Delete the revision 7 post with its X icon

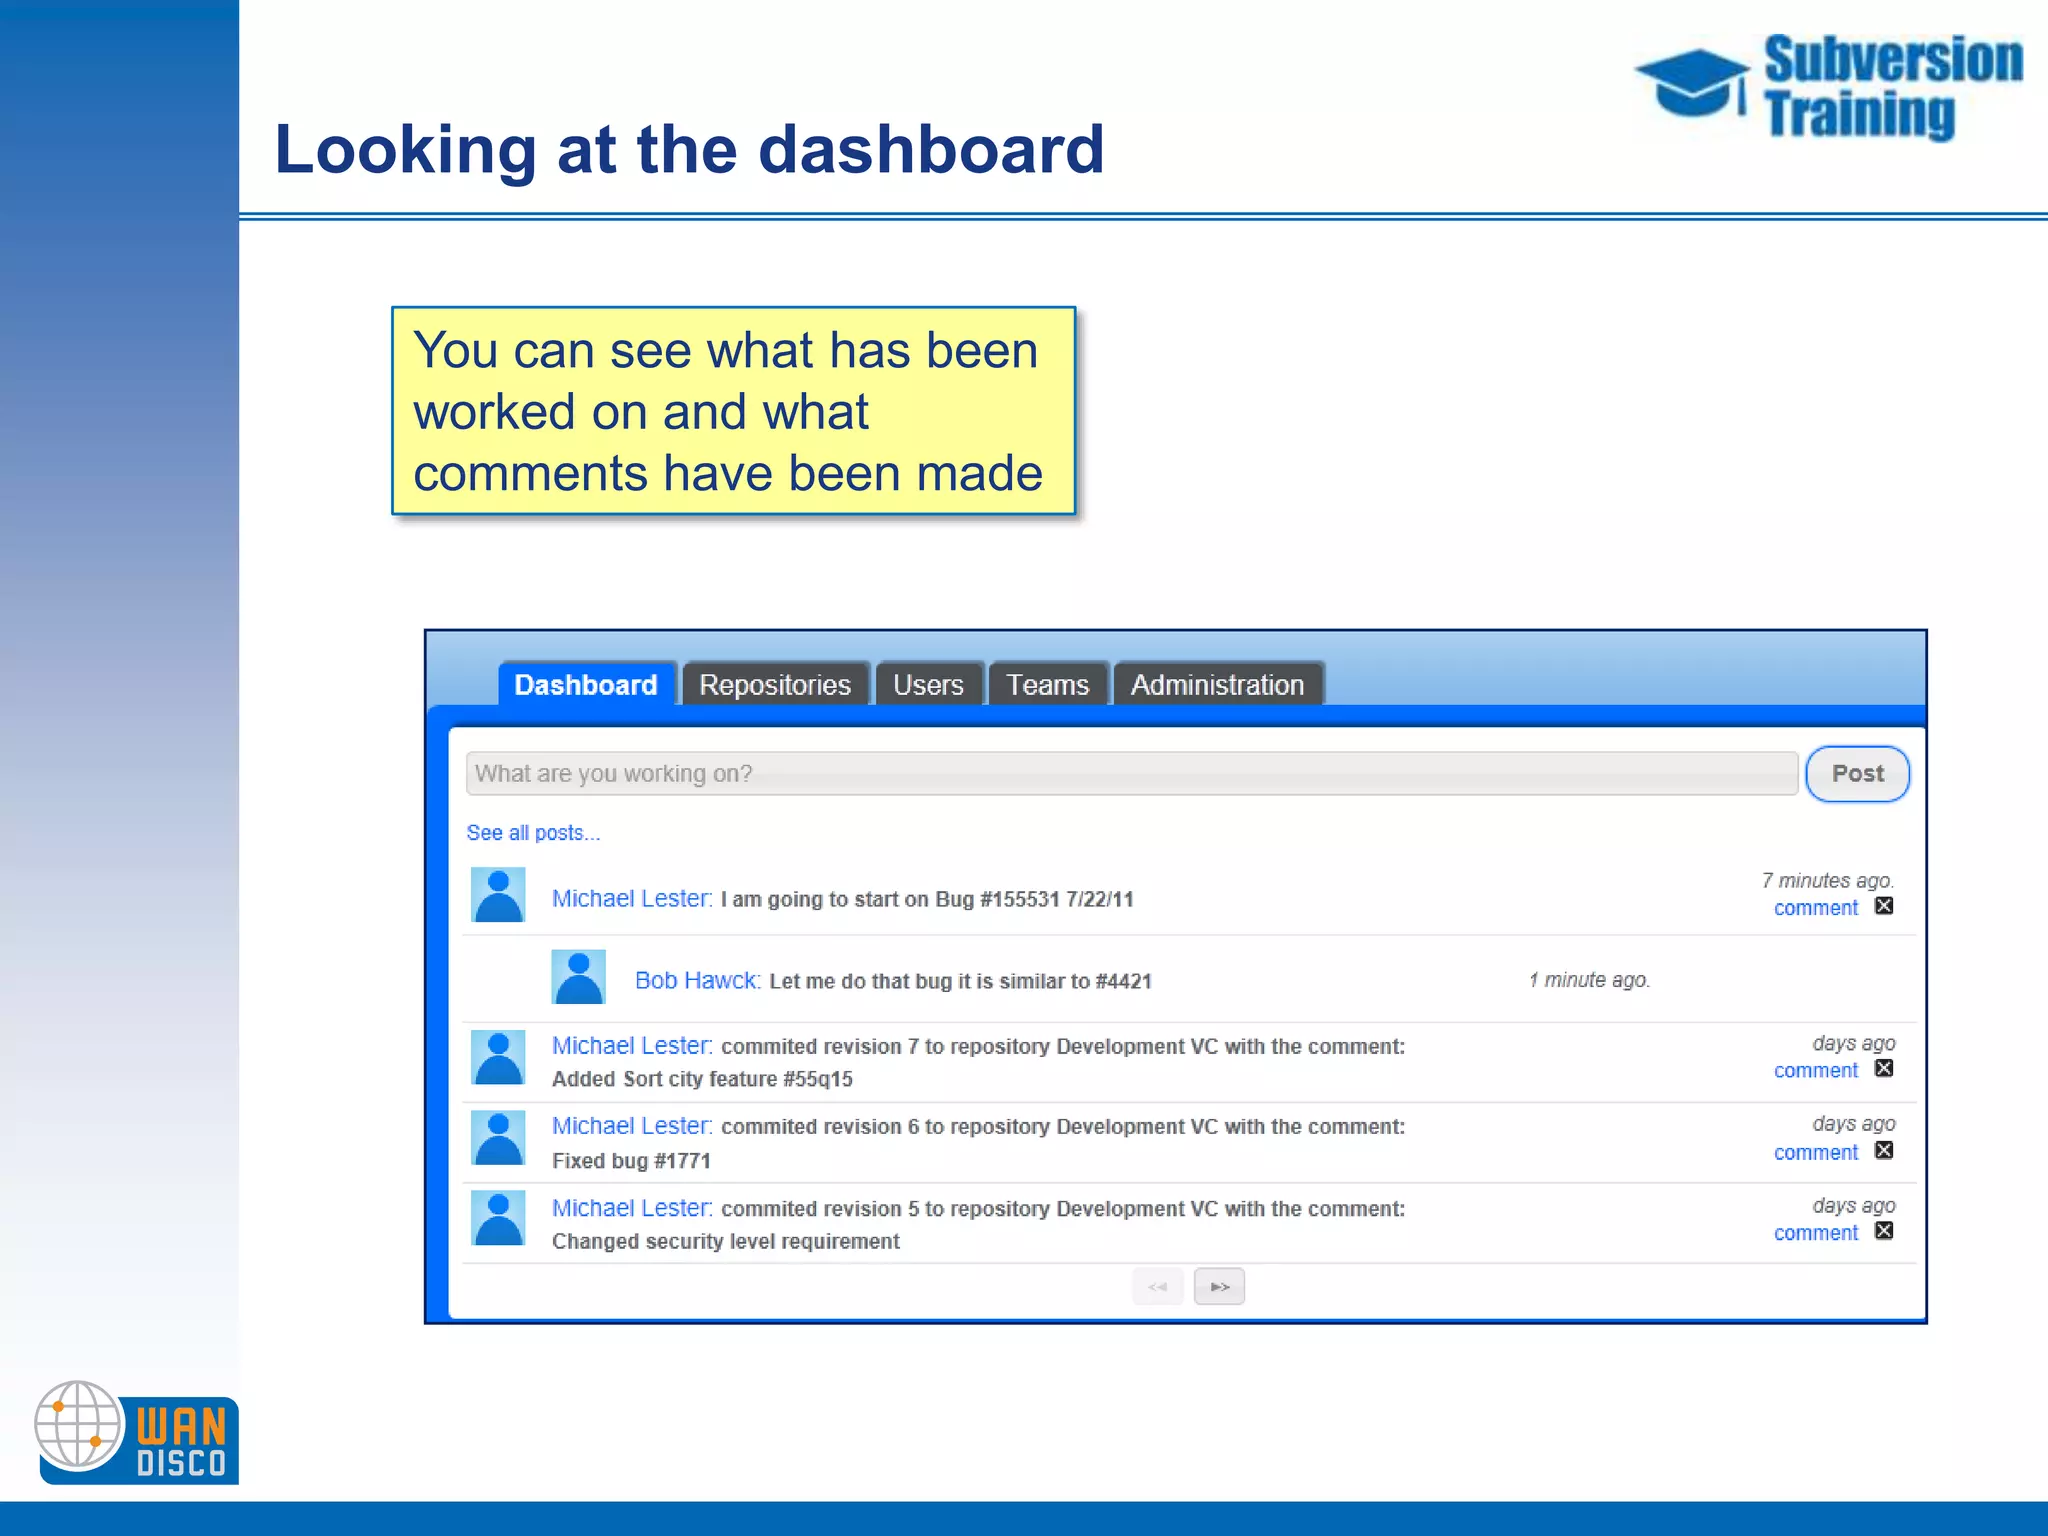click(x=1884, y=1068)
